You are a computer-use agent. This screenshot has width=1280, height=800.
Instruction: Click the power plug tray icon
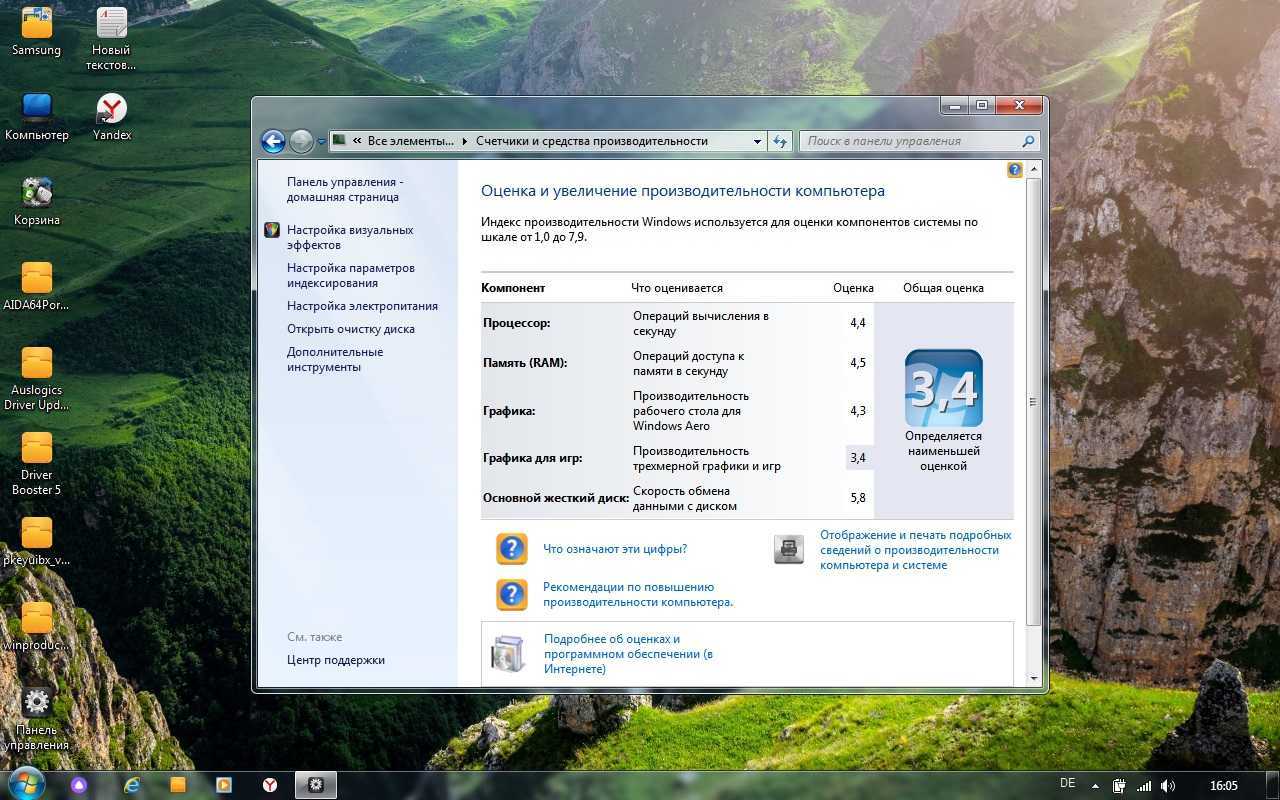tap(1120, 786)
